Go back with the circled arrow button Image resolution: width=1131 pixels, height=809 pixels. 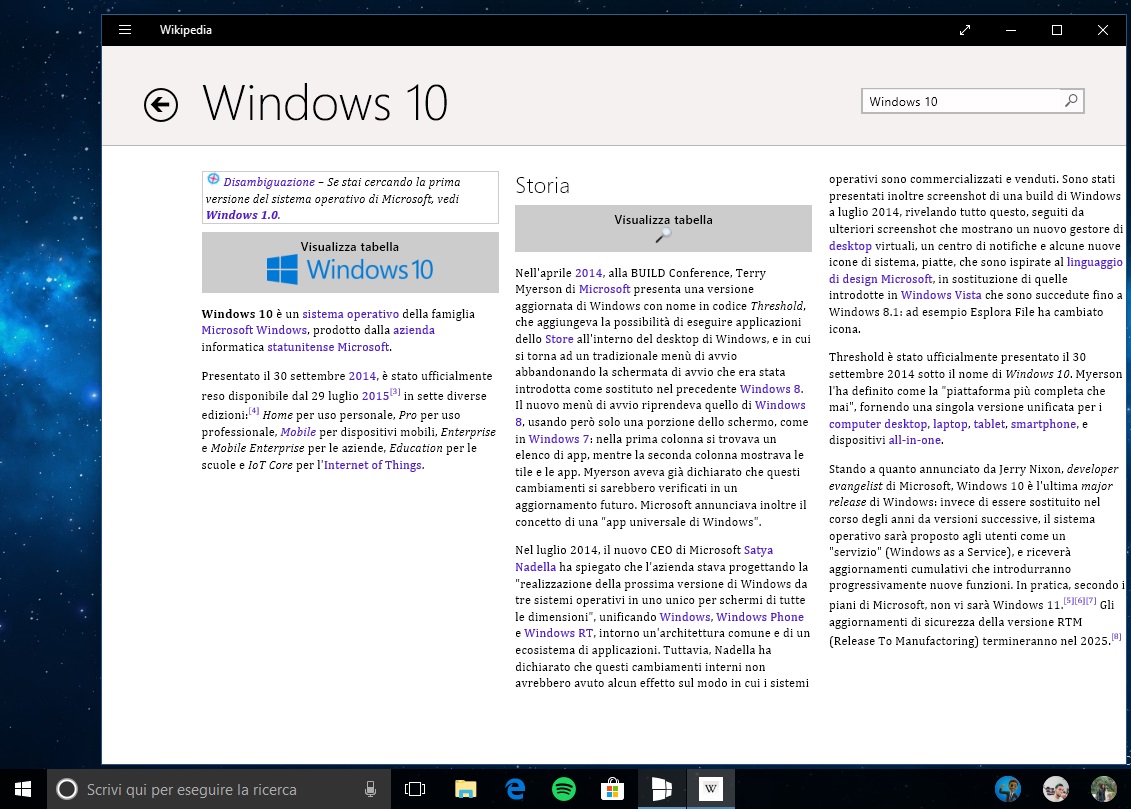[161, 105]
